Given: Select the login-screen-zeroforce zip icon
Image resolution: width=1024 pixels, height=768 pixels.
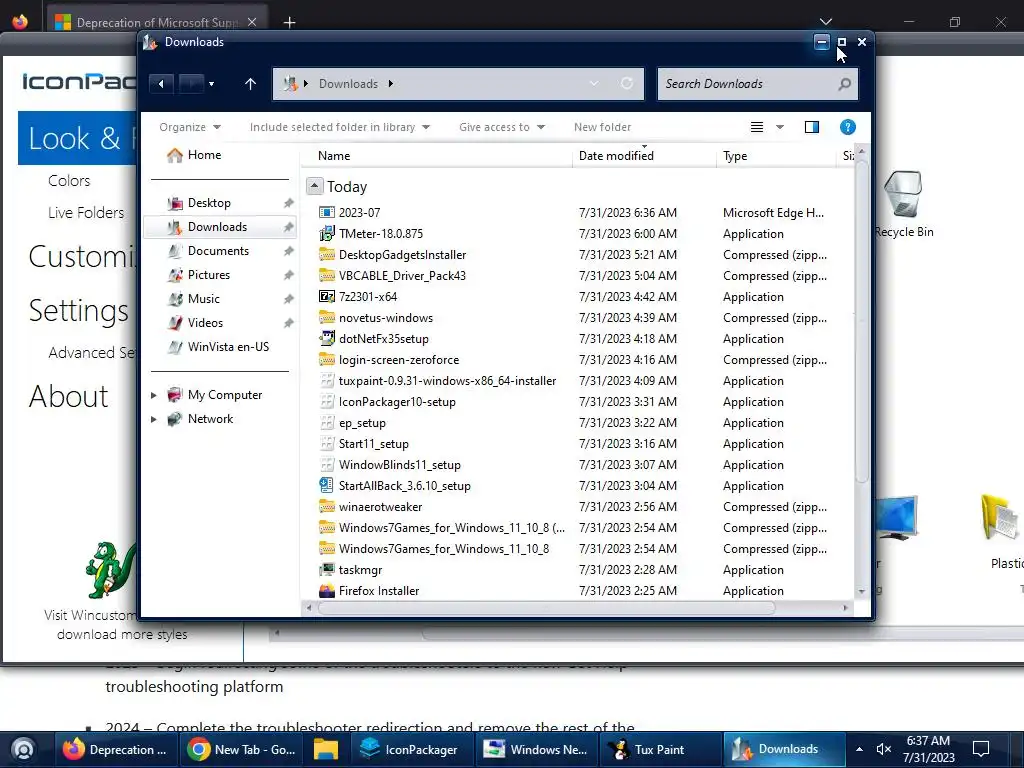Looking at the screenshot, I should coord(327,359).
